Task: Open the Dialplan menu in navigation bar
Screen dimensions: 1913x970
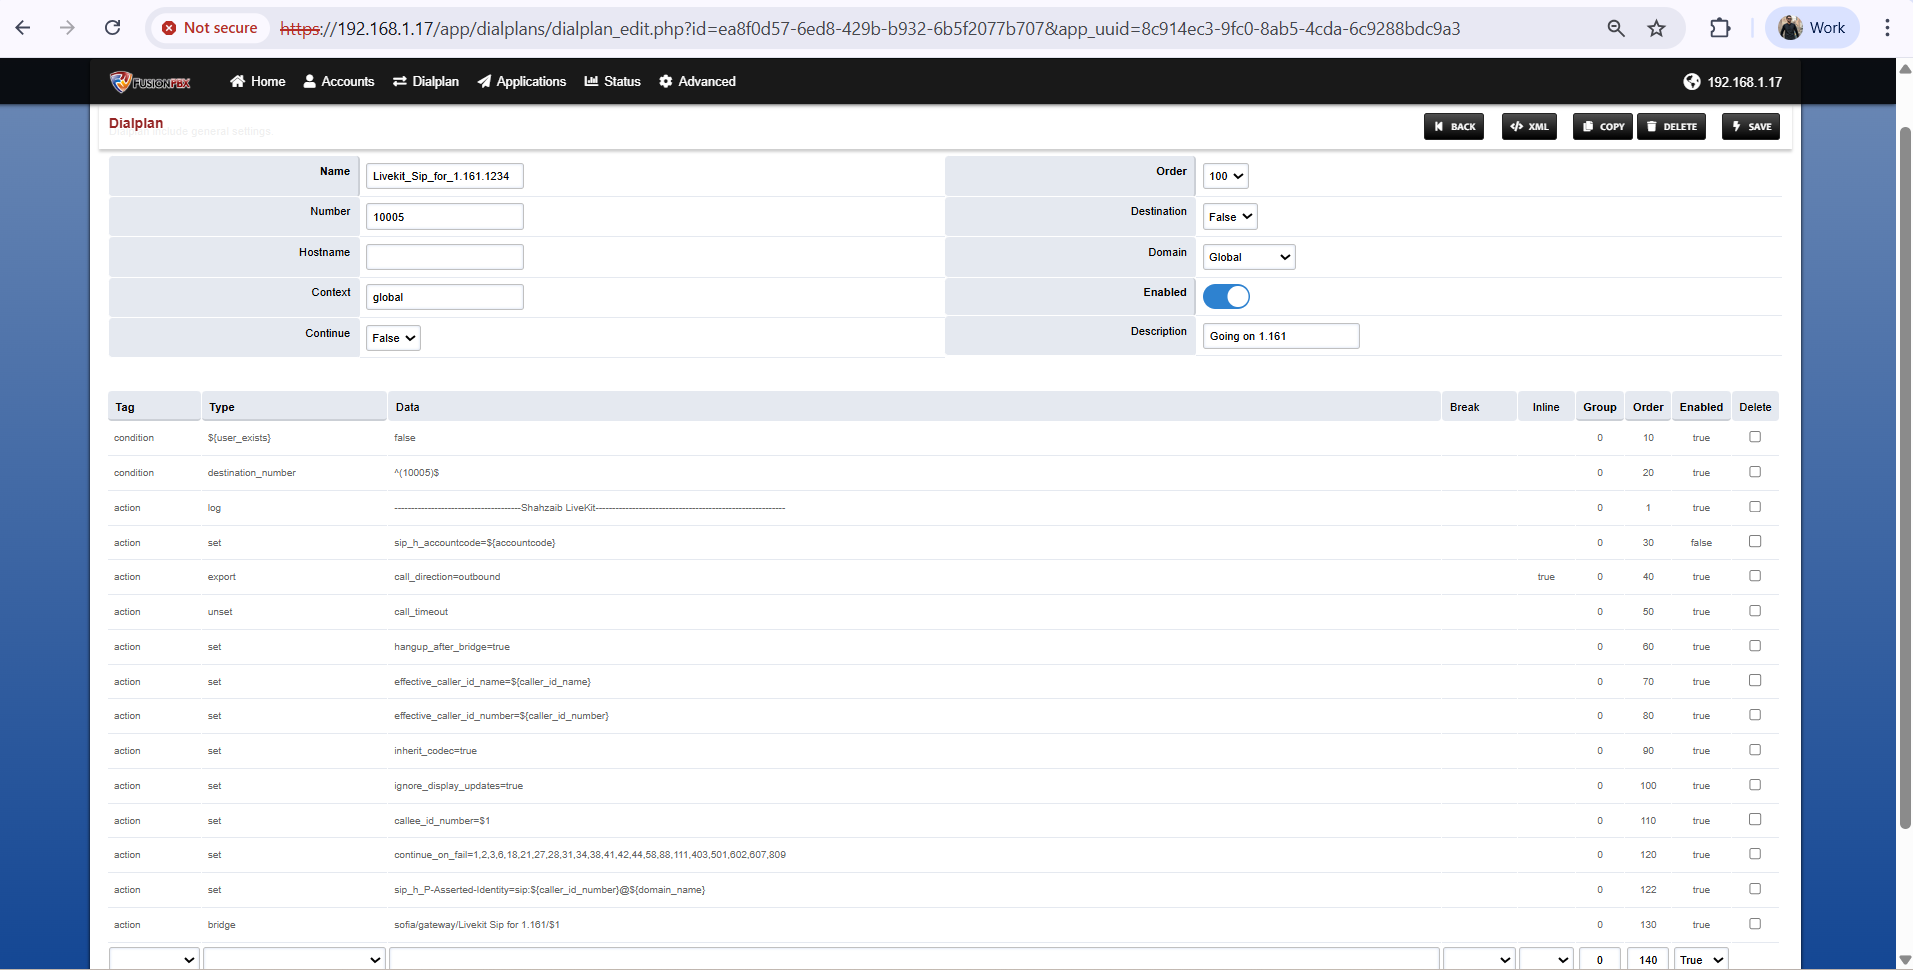Action: tap(426, 82)
